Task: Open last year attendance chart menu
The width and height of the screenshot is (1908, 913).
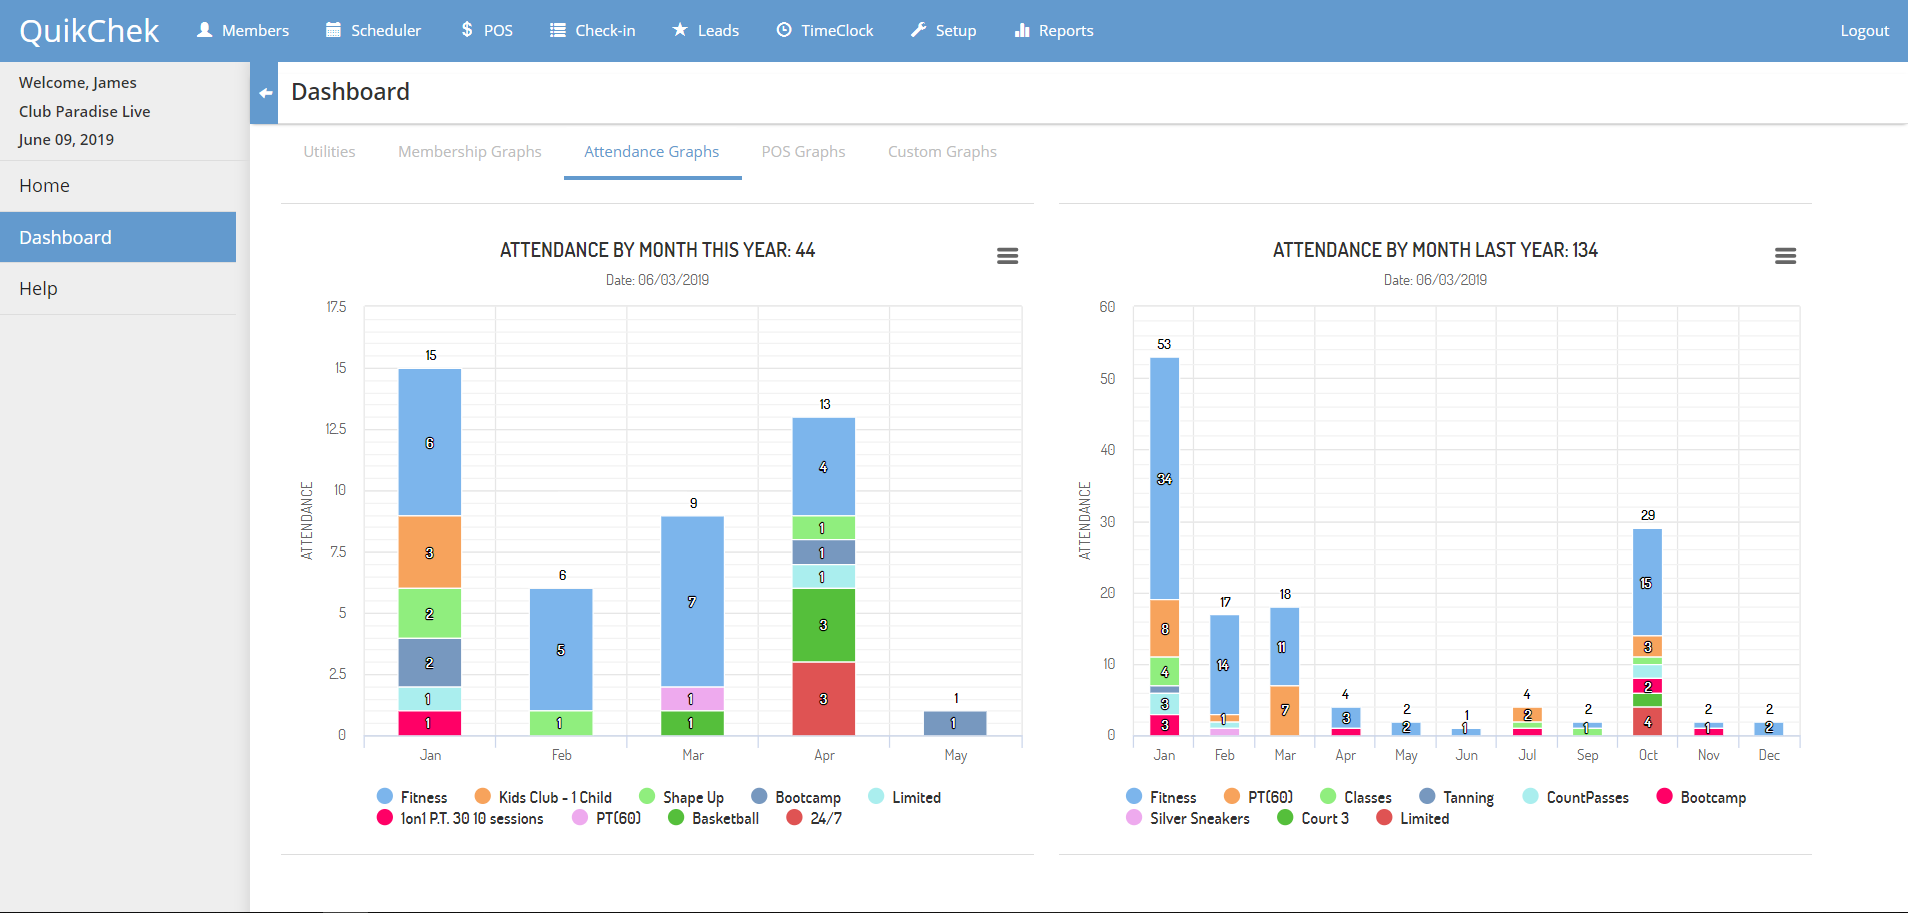Action: point(1785,256)
